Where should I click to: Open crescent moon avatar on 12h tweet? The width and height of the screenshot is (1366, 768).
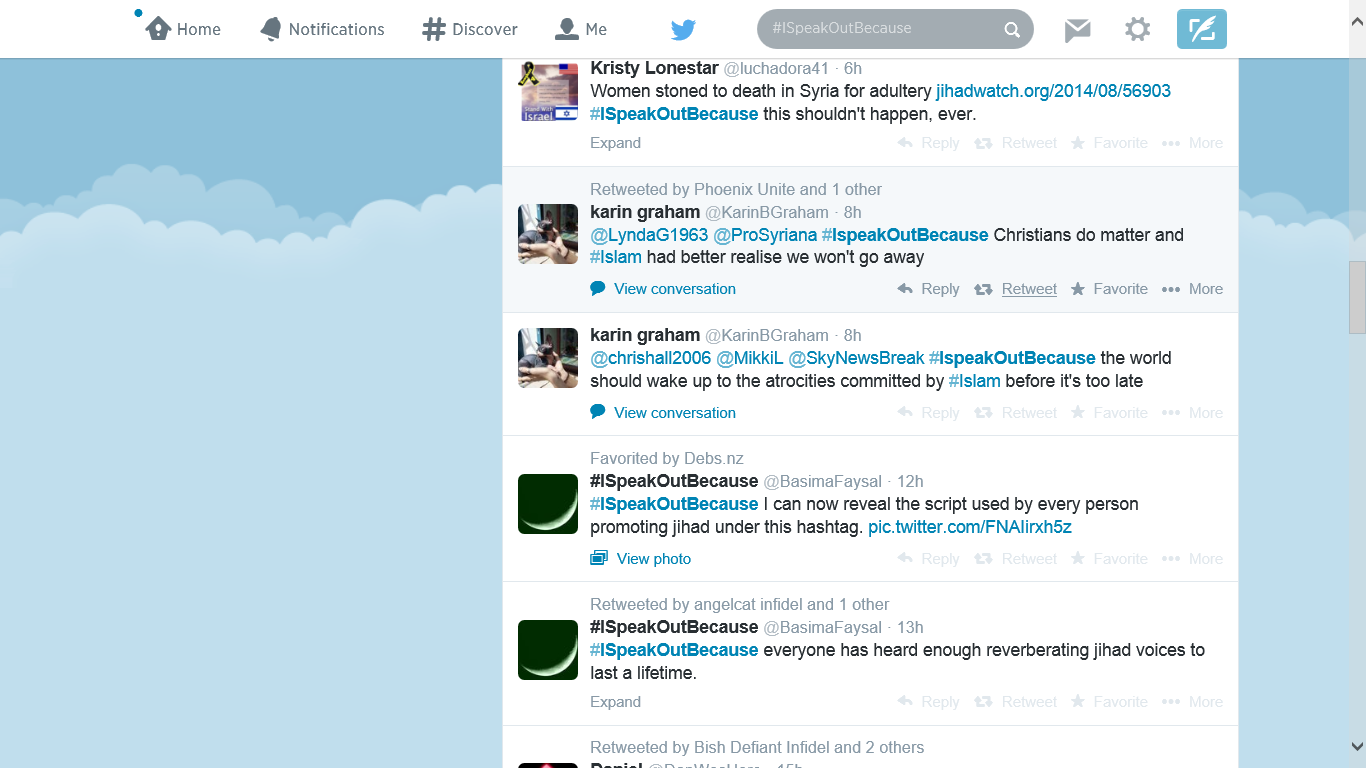tap(548, 504)
